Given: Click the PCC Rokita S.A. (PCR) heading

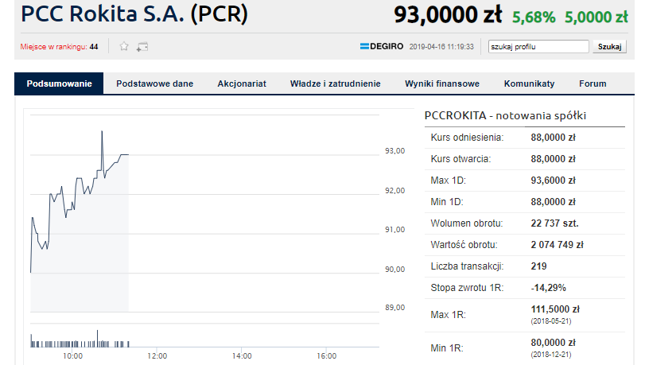Looking at the screenshot, I should (135, 14).
